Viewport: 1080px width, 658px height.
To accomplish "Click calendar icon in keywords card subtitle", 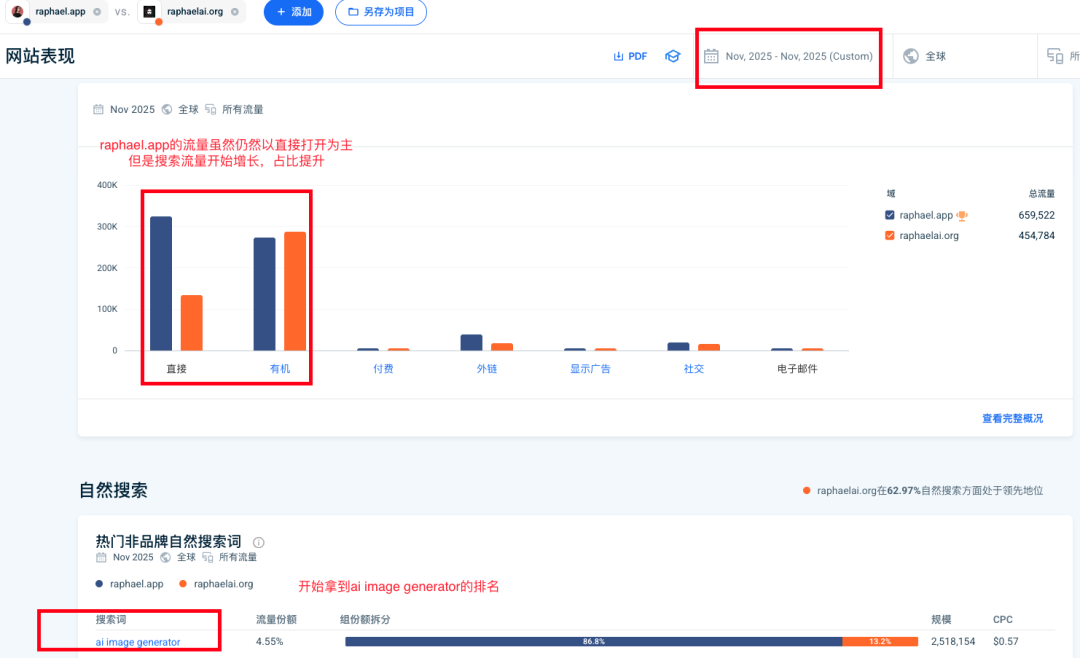I will pyautogui.click(x=101, y=557).
